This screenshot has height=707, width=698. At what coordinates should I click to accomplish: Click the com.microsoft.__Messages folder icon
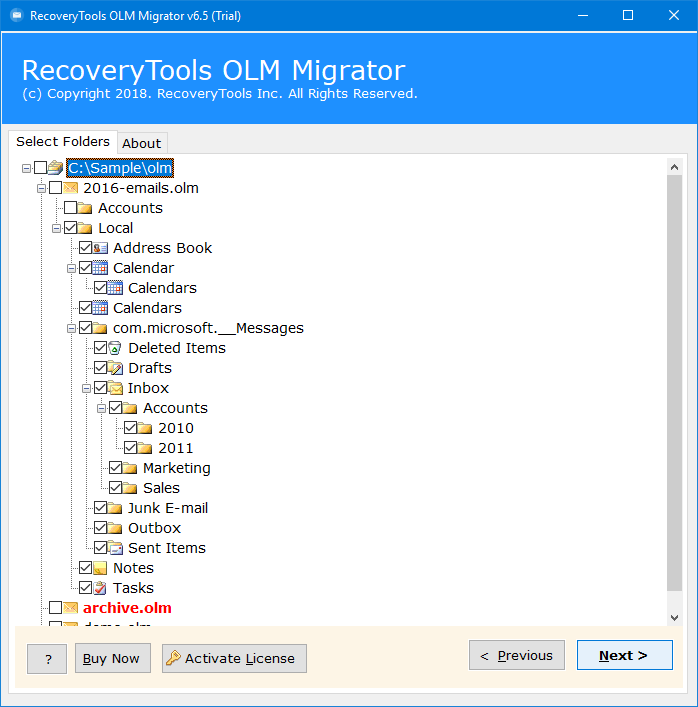[100, 328]
